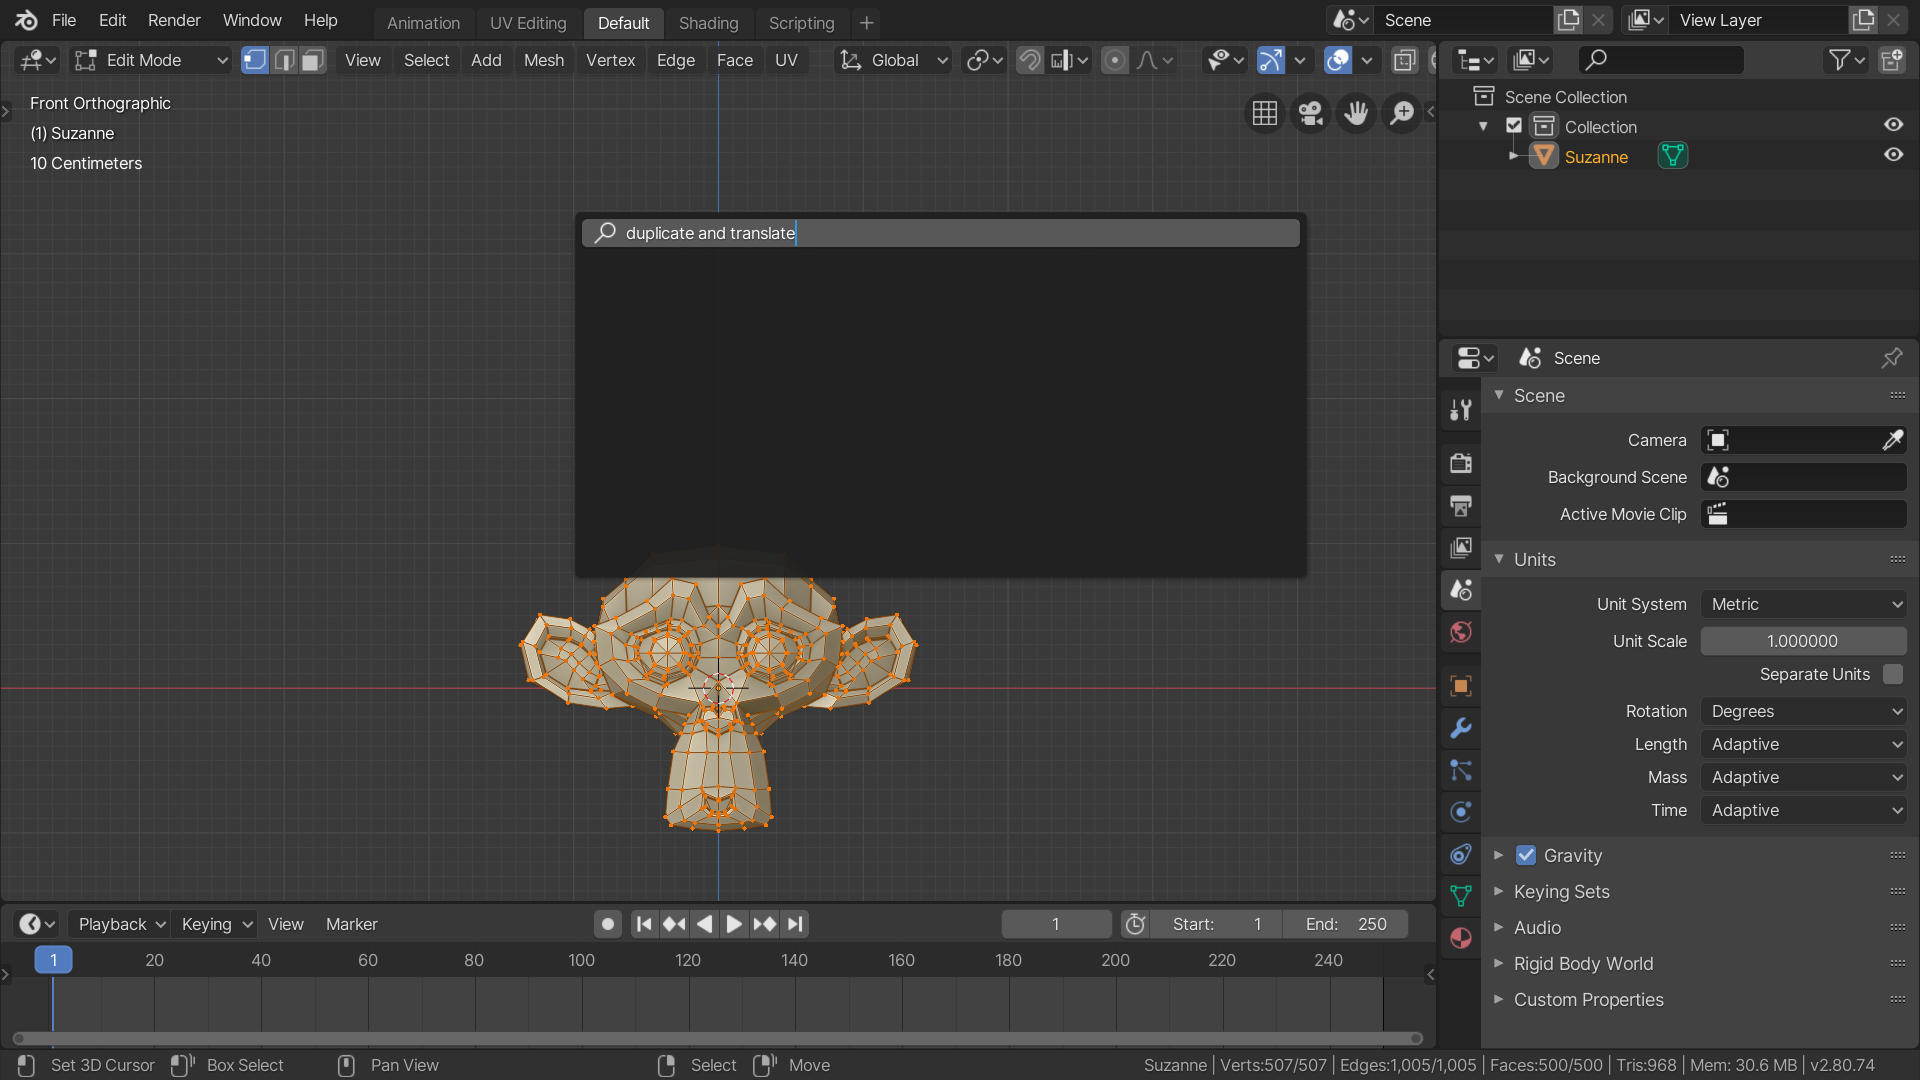The image size is (1920, 1080).
Task: Toggle X-ray display
Action: pos(1404,60)
